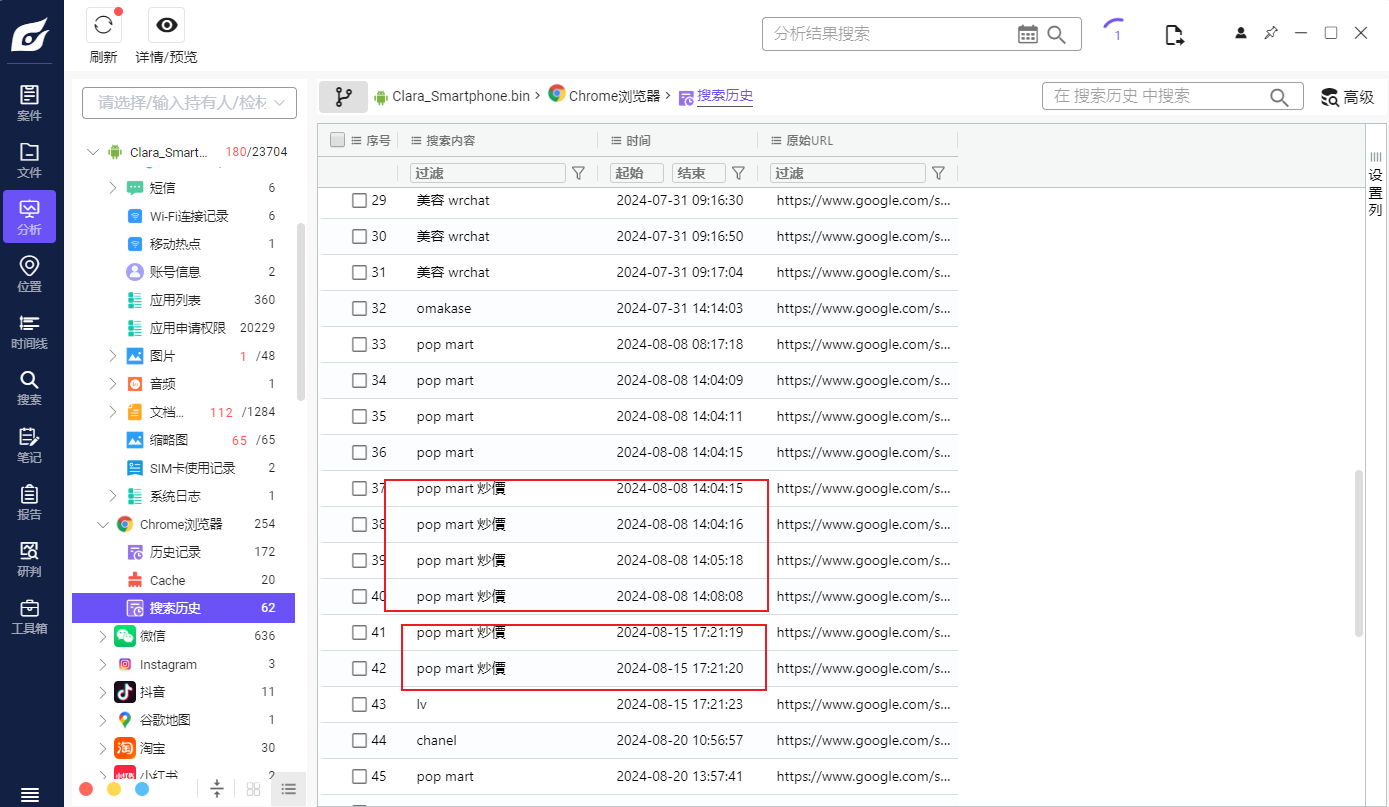Open 文件 in the left sidebar
This screenshot has height=807, width=1389.
[30, 160]
